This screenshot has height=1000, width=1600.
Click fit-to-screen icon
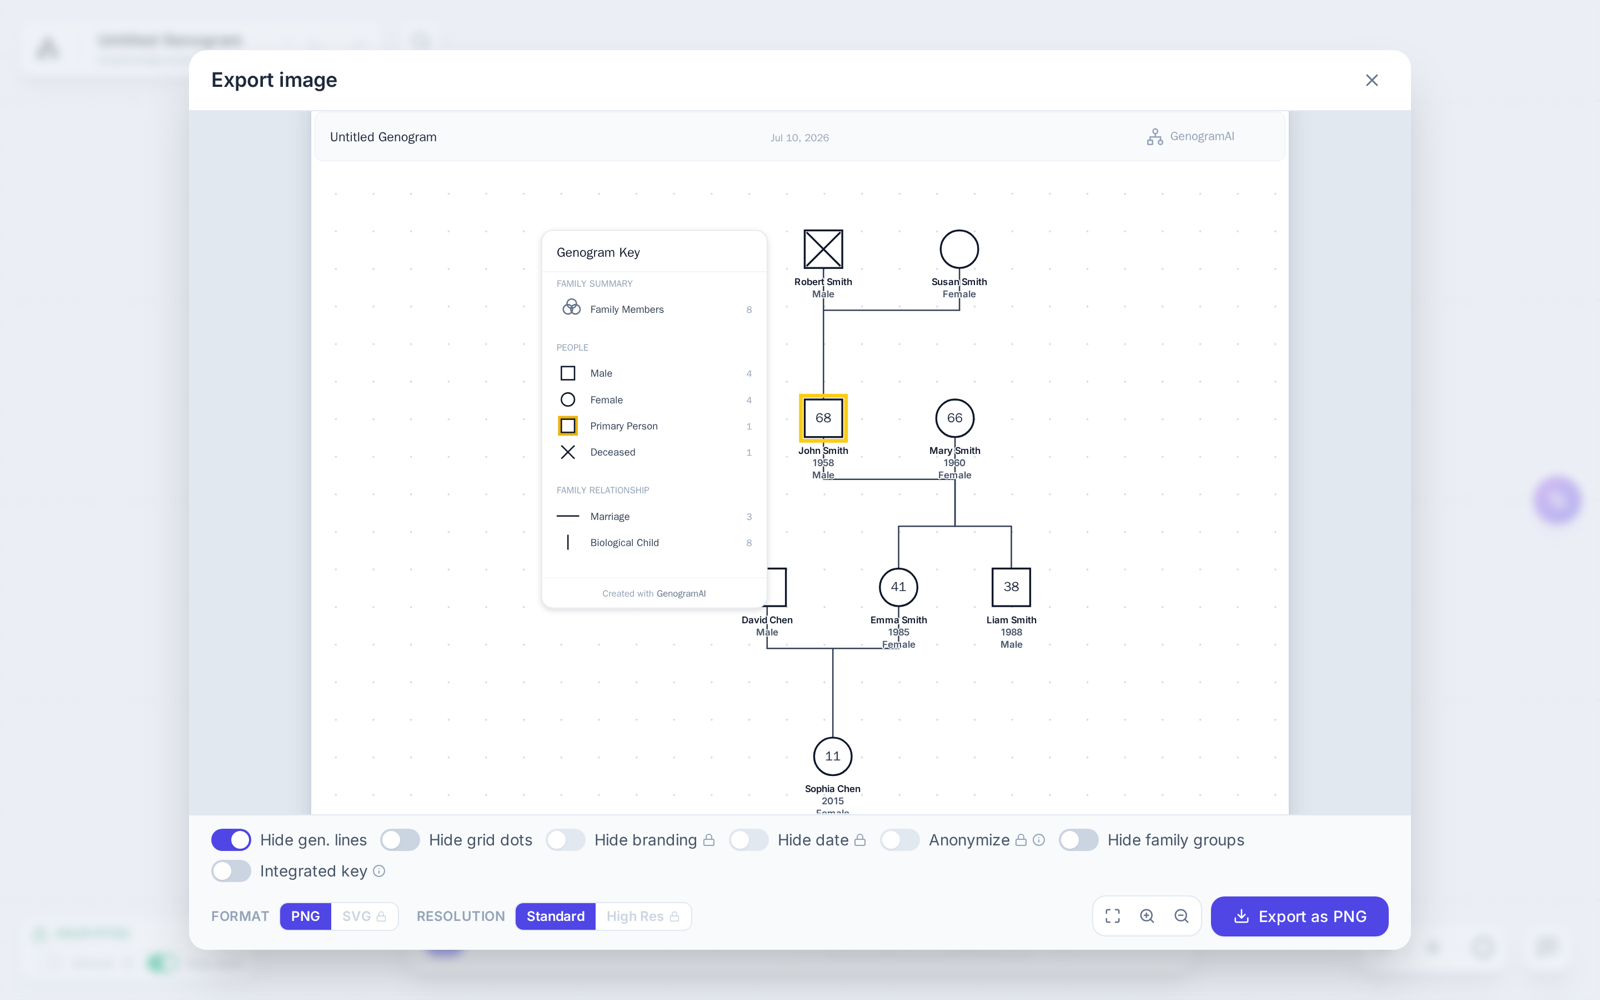pyautogui.click(x=1112, y=916)
